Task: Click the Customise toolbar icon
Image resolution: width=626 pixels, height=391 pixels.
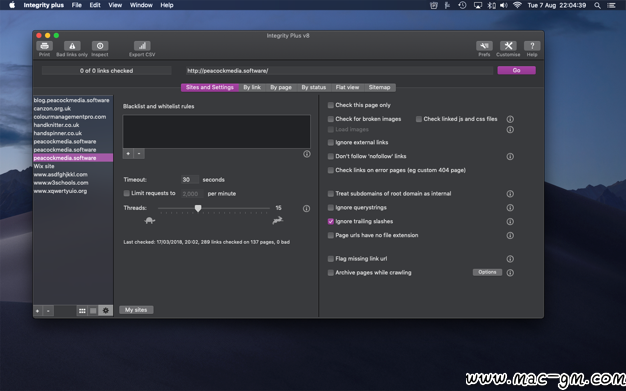Action: (x=508, y=46)
